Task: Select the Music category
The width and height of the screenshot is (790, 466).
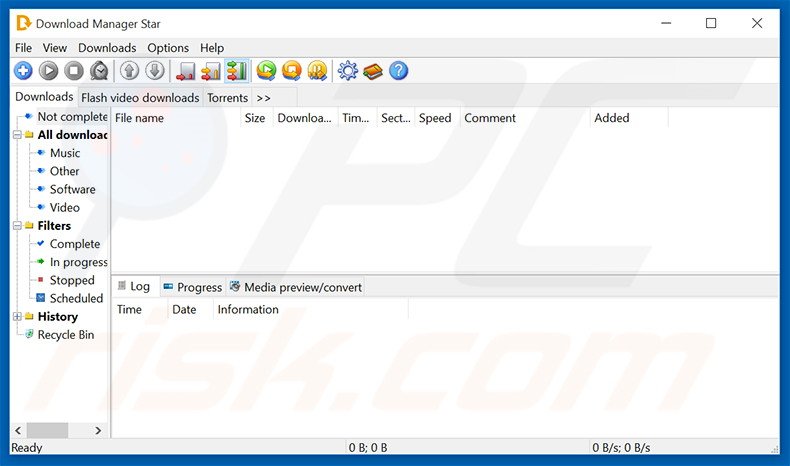Action: point(65,153)
